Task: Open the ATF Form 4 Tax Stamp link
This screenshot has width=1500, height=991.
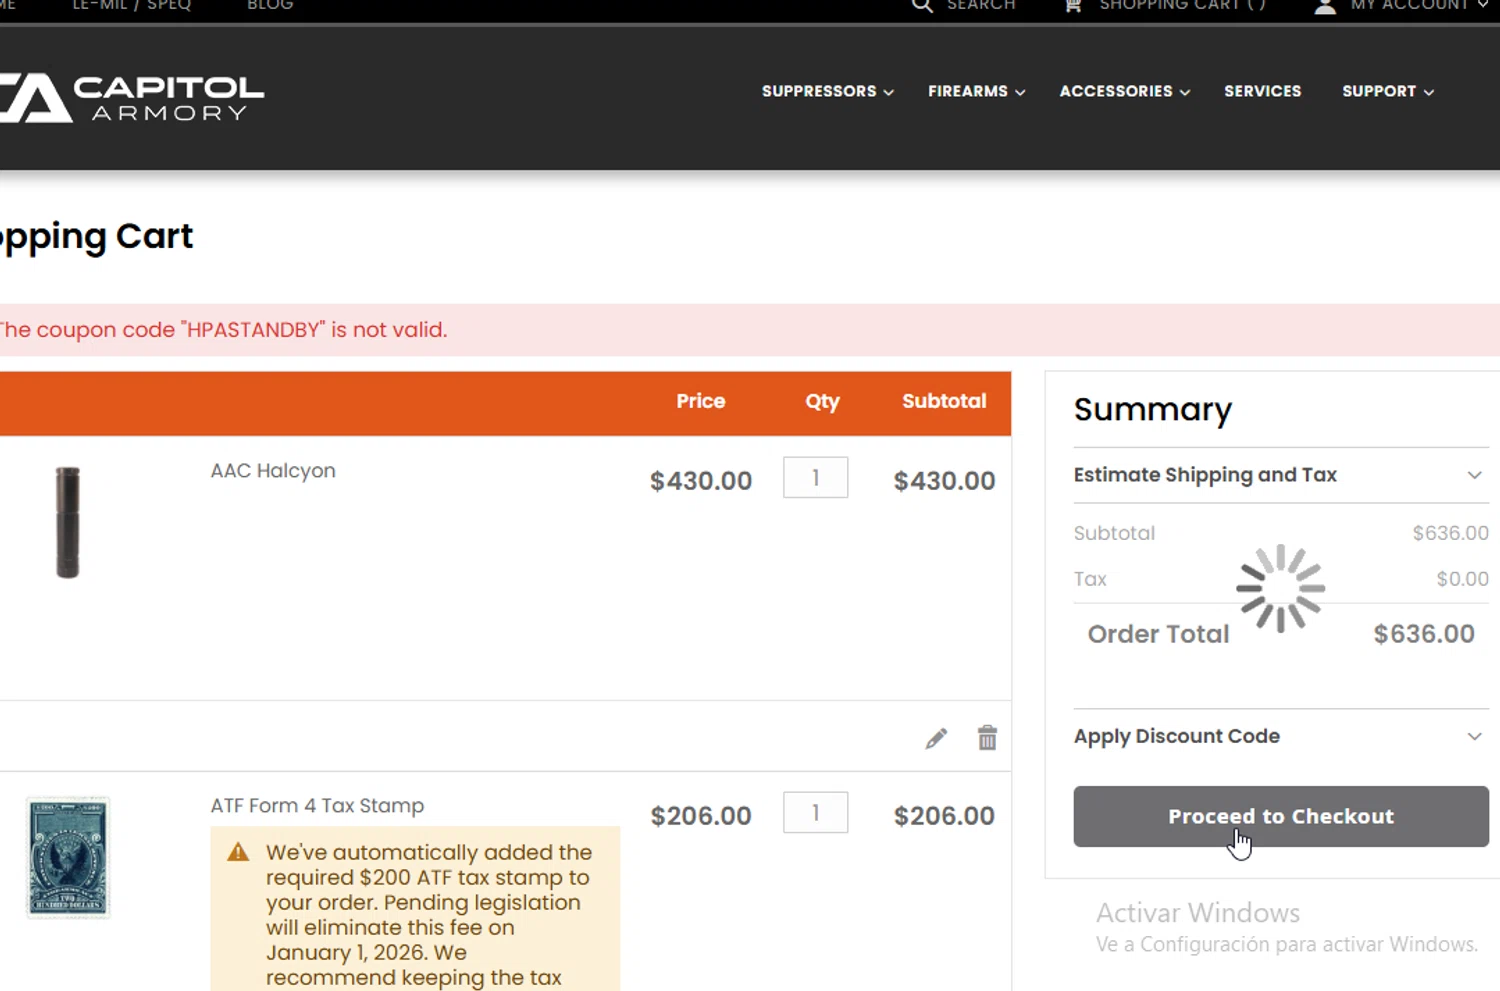Action: coord(317,806)
